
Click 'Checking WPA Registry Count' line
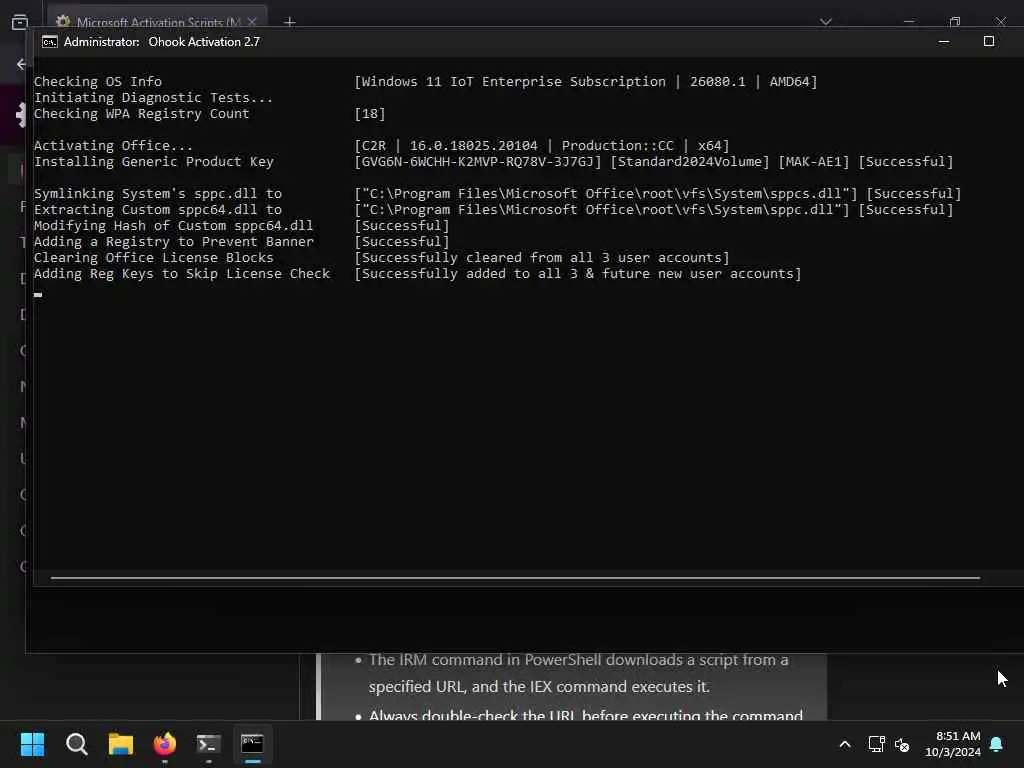click(142, 114)
